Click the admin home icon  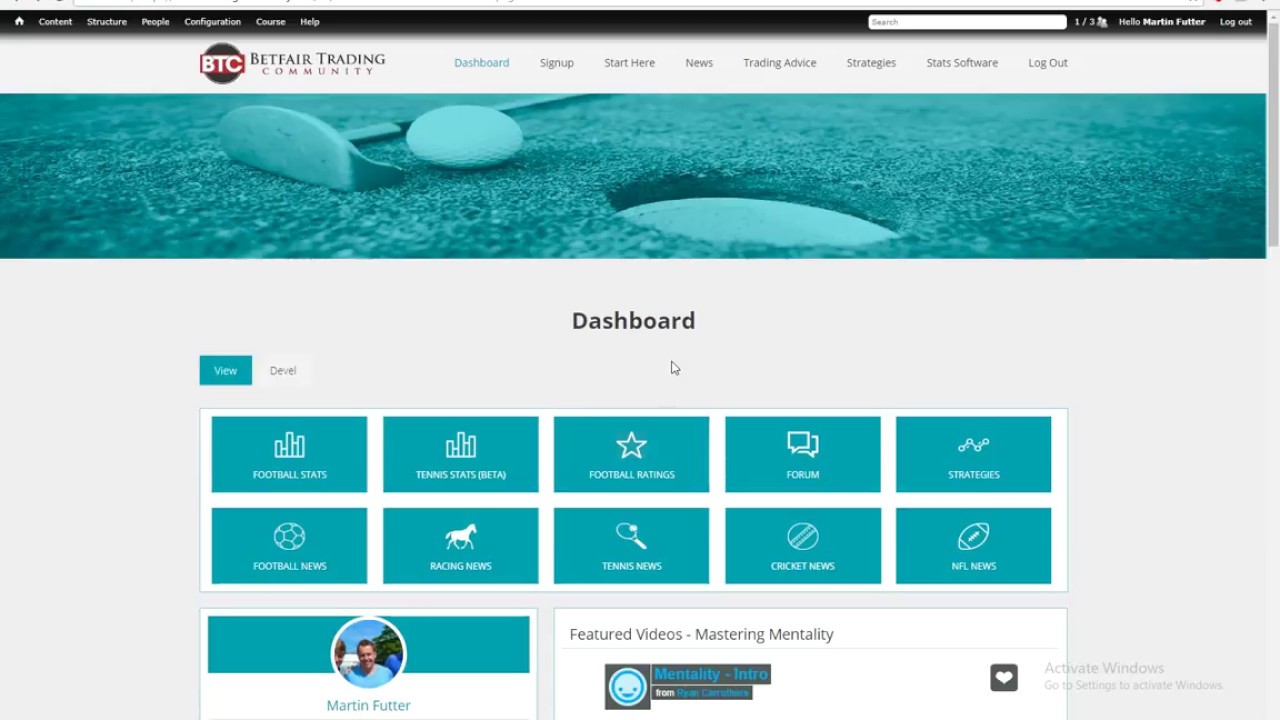[19, 21]
